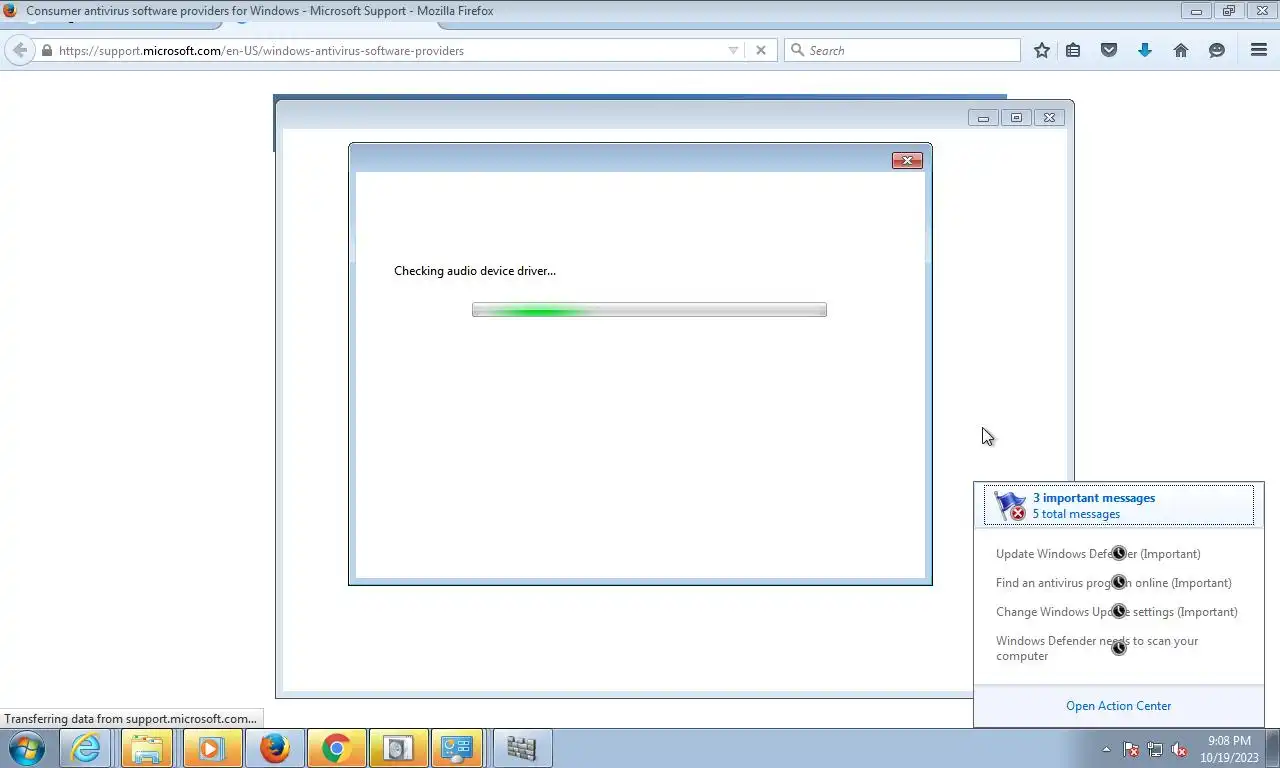Go to the Firefox Home page

click(1181, 50)
